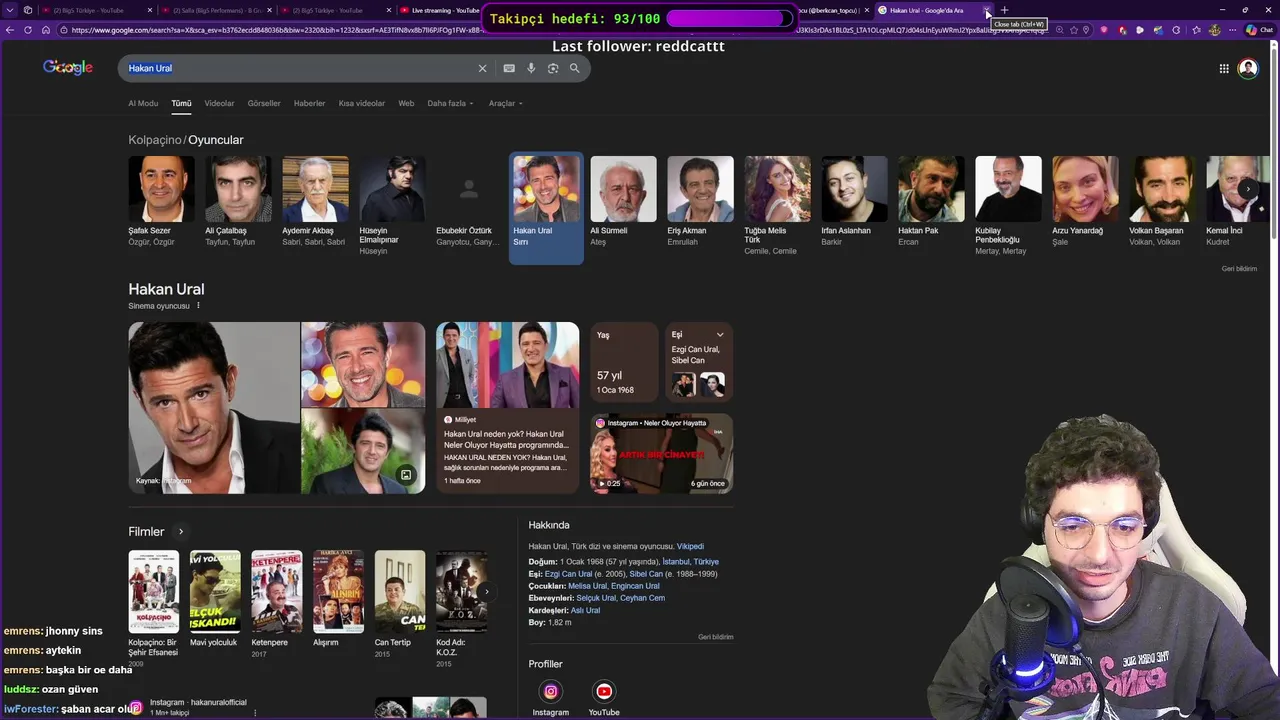Open the Ketenpere film poster
Screen dimensions: 1280x720
pyautogui.click(x=276, y=591)
